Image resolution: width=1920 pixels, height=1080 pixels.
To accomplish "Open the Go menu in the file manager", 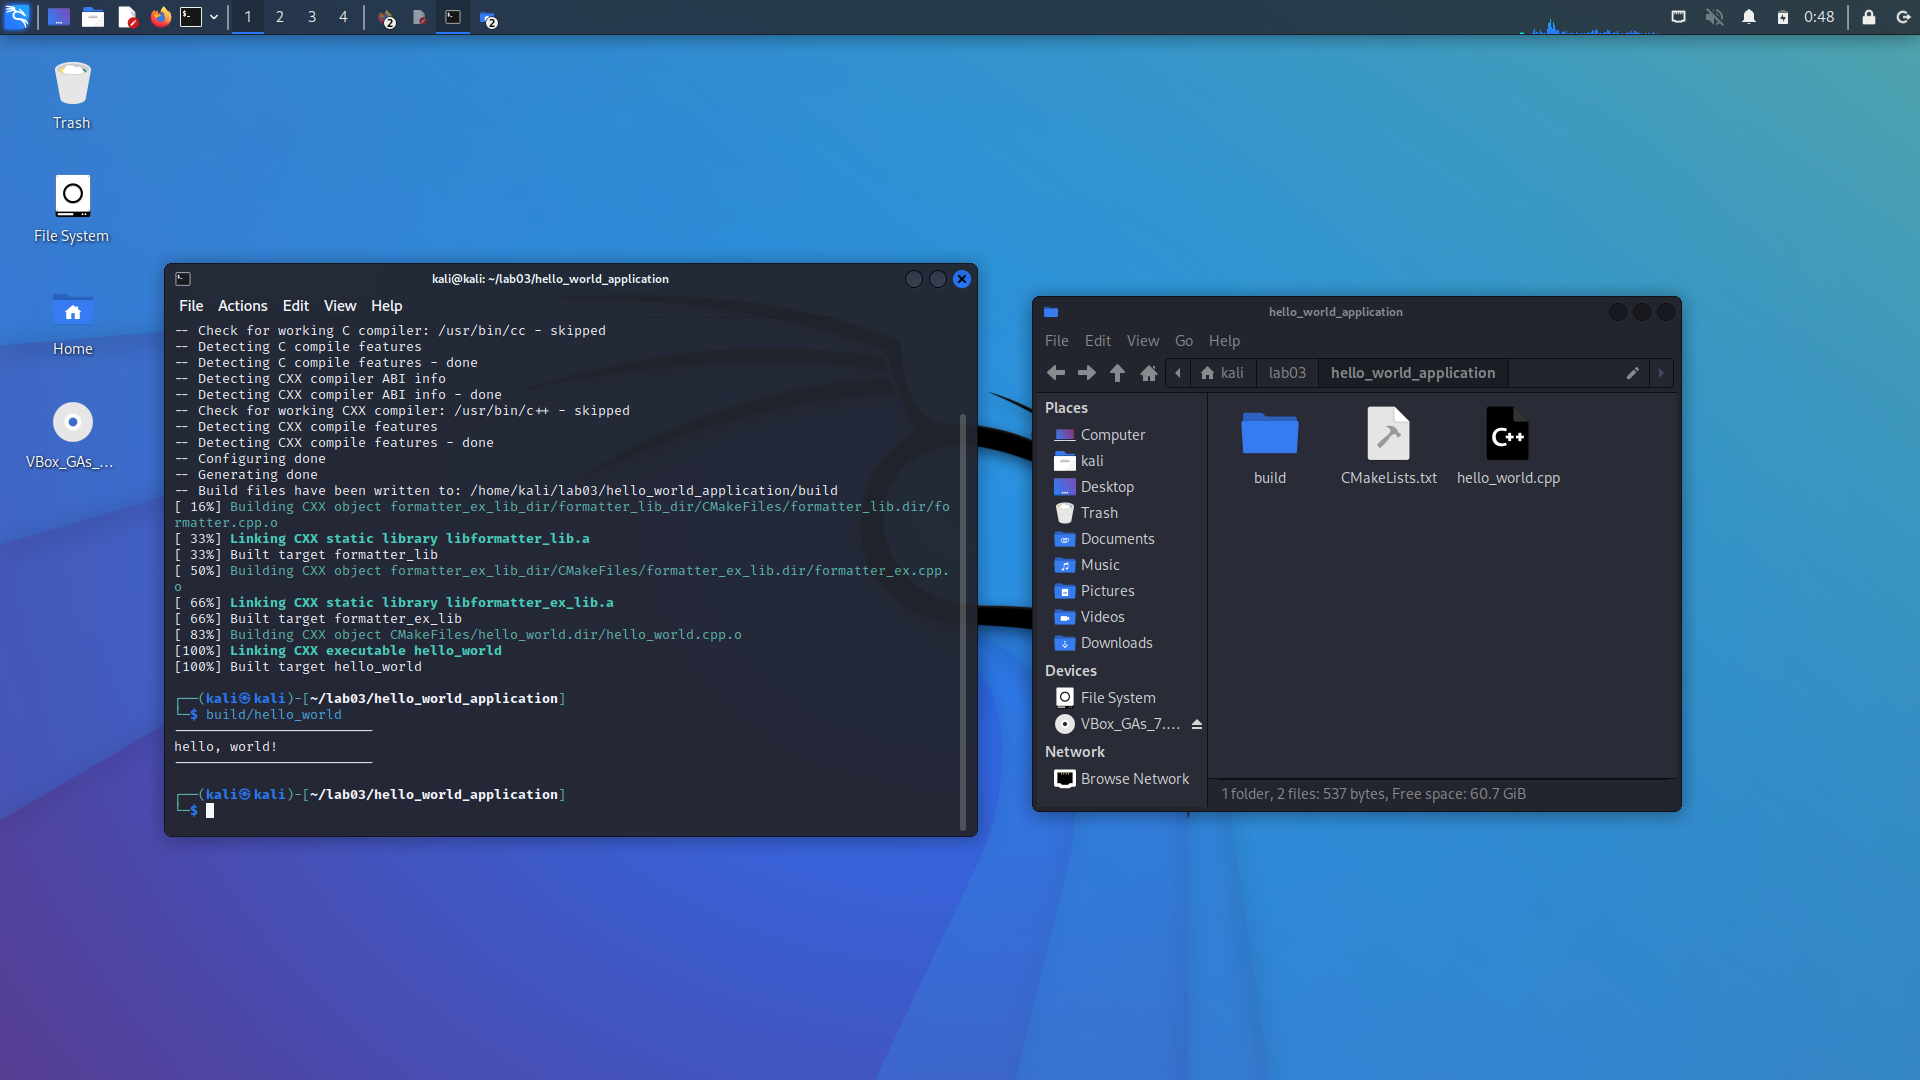I will coord(1183,341).
